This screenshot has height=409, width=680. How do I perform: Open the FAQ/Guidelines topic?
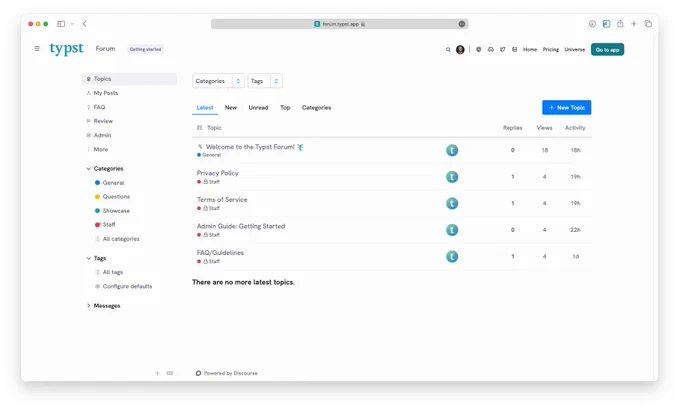[220, 252]
